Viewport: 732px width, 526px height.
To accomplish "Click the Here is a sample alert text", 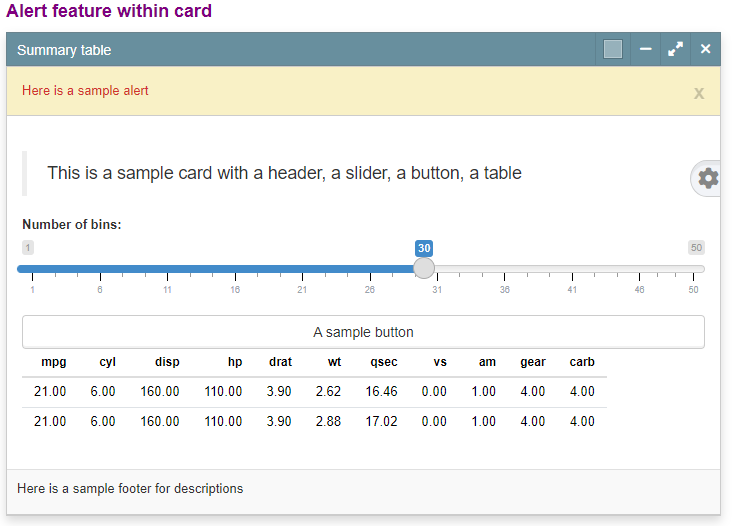I will coord(85,91).
